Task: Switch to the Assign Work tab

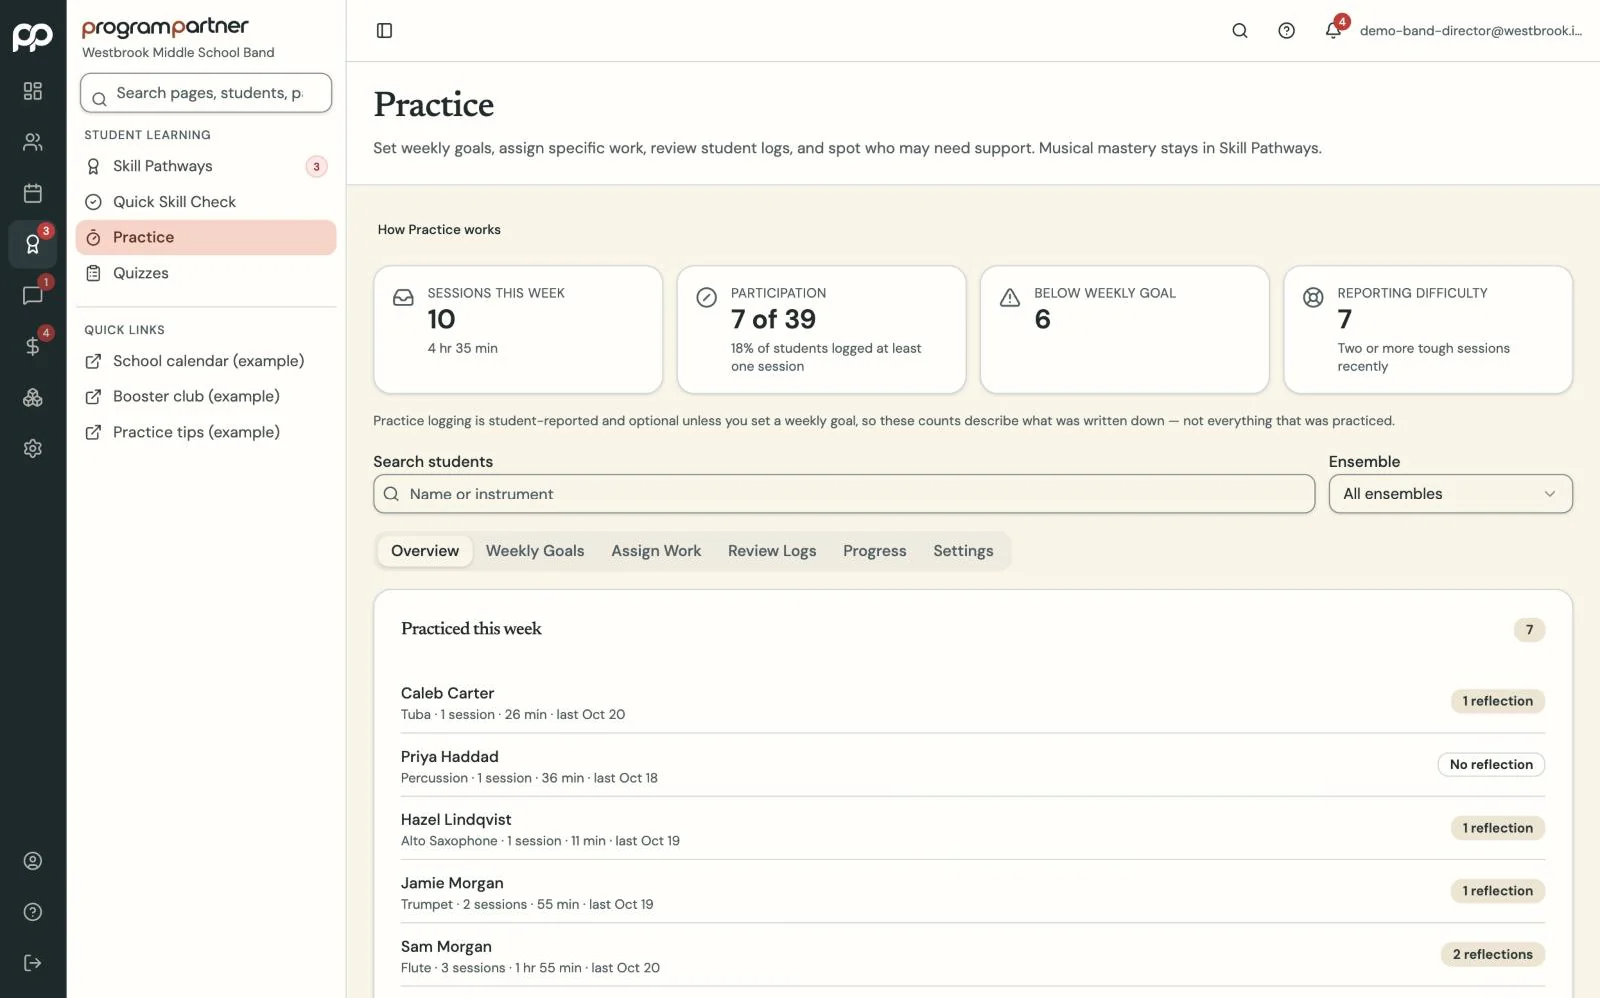Action: click(656, 551)
